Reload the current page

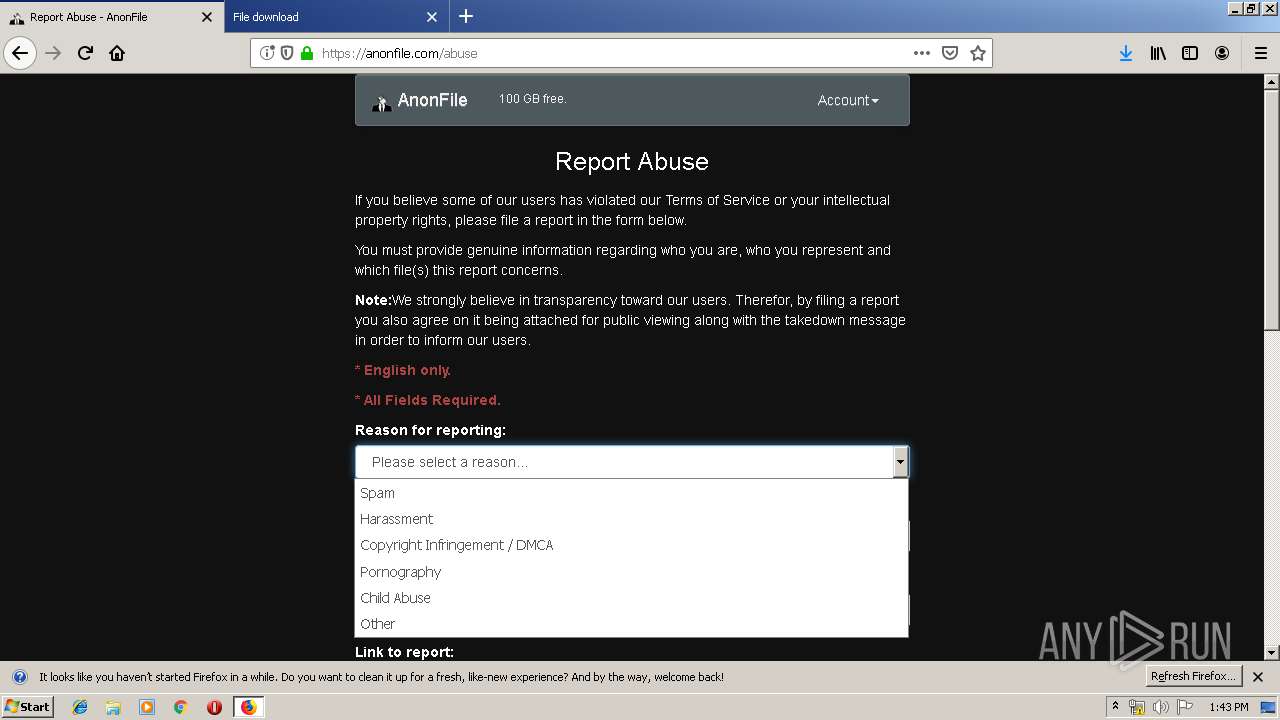click(x=86, y=53)
